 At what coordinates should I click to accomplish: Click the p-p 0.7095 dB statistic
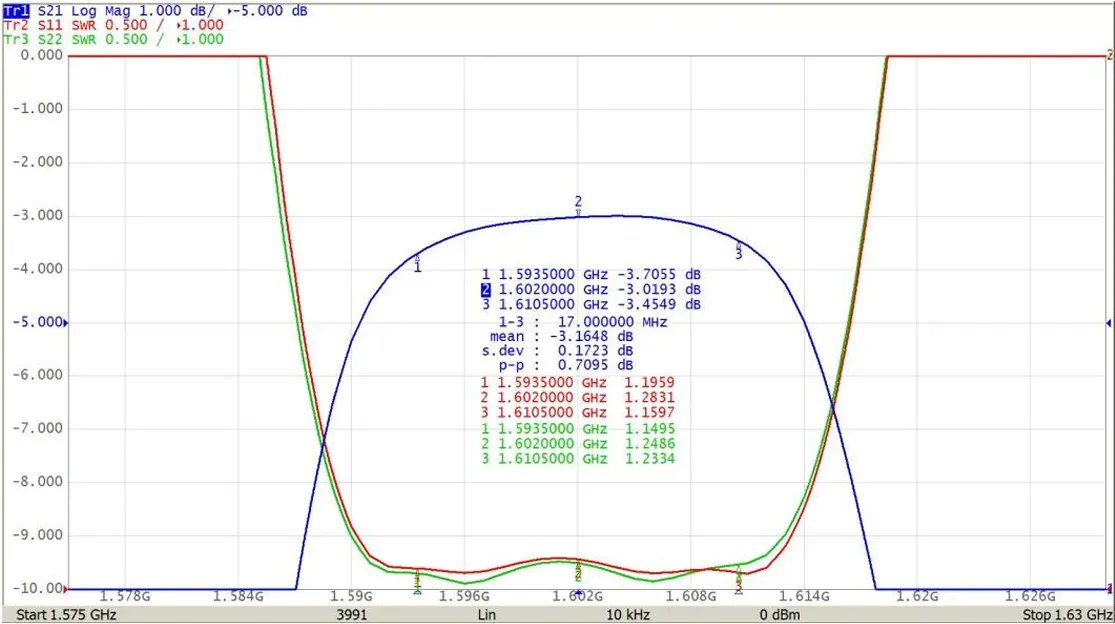pos(565,365)
